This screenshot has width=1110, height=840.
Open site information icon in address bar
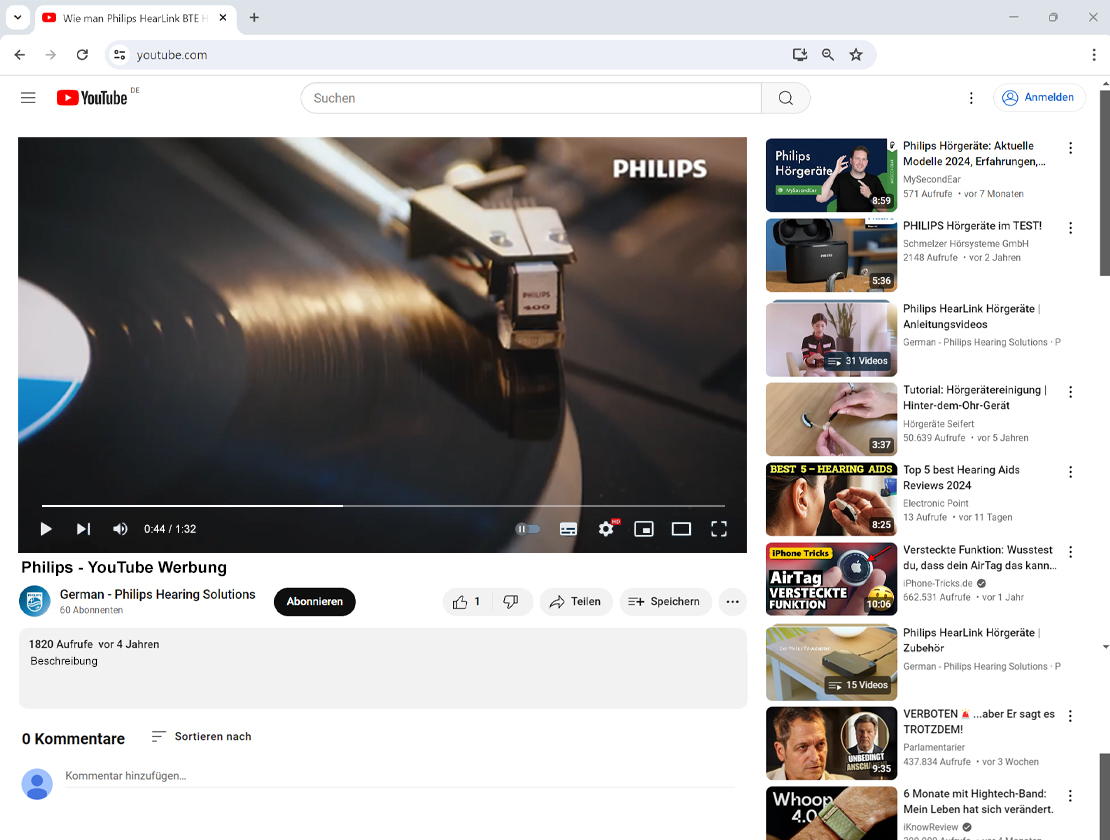tap(120, 54)
